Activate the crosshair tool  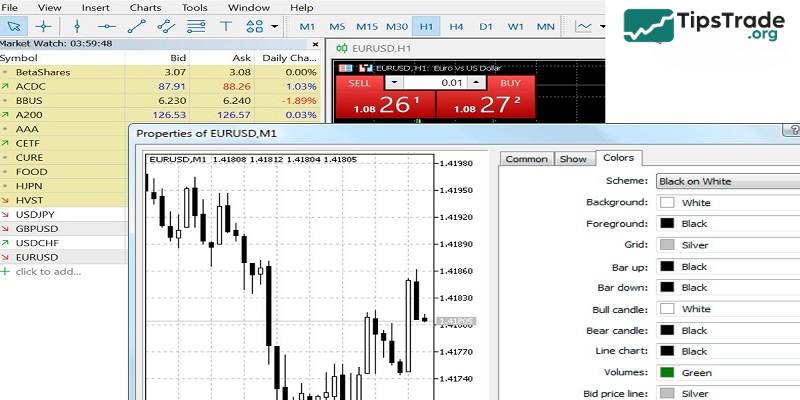click(42, 26)
